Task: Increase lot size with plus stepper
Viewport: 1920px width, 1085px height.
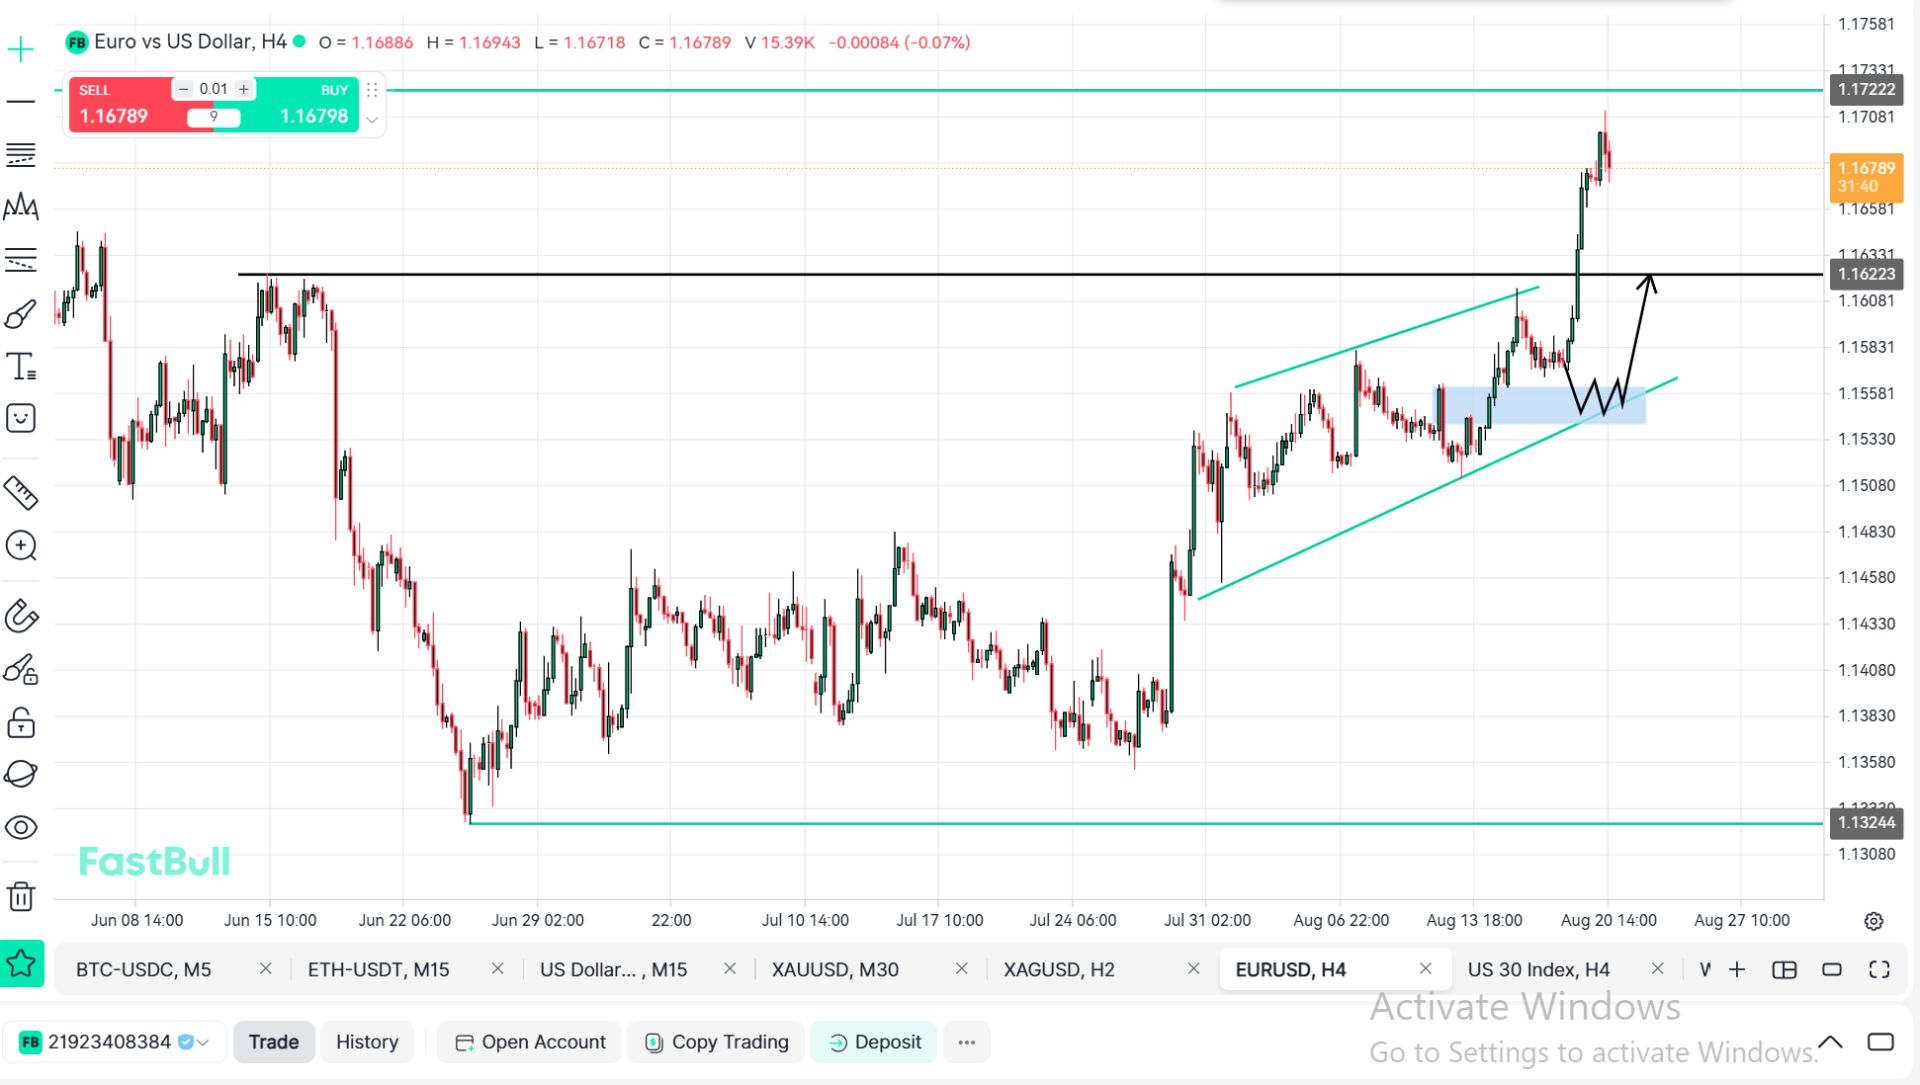Action: [243, 89]
